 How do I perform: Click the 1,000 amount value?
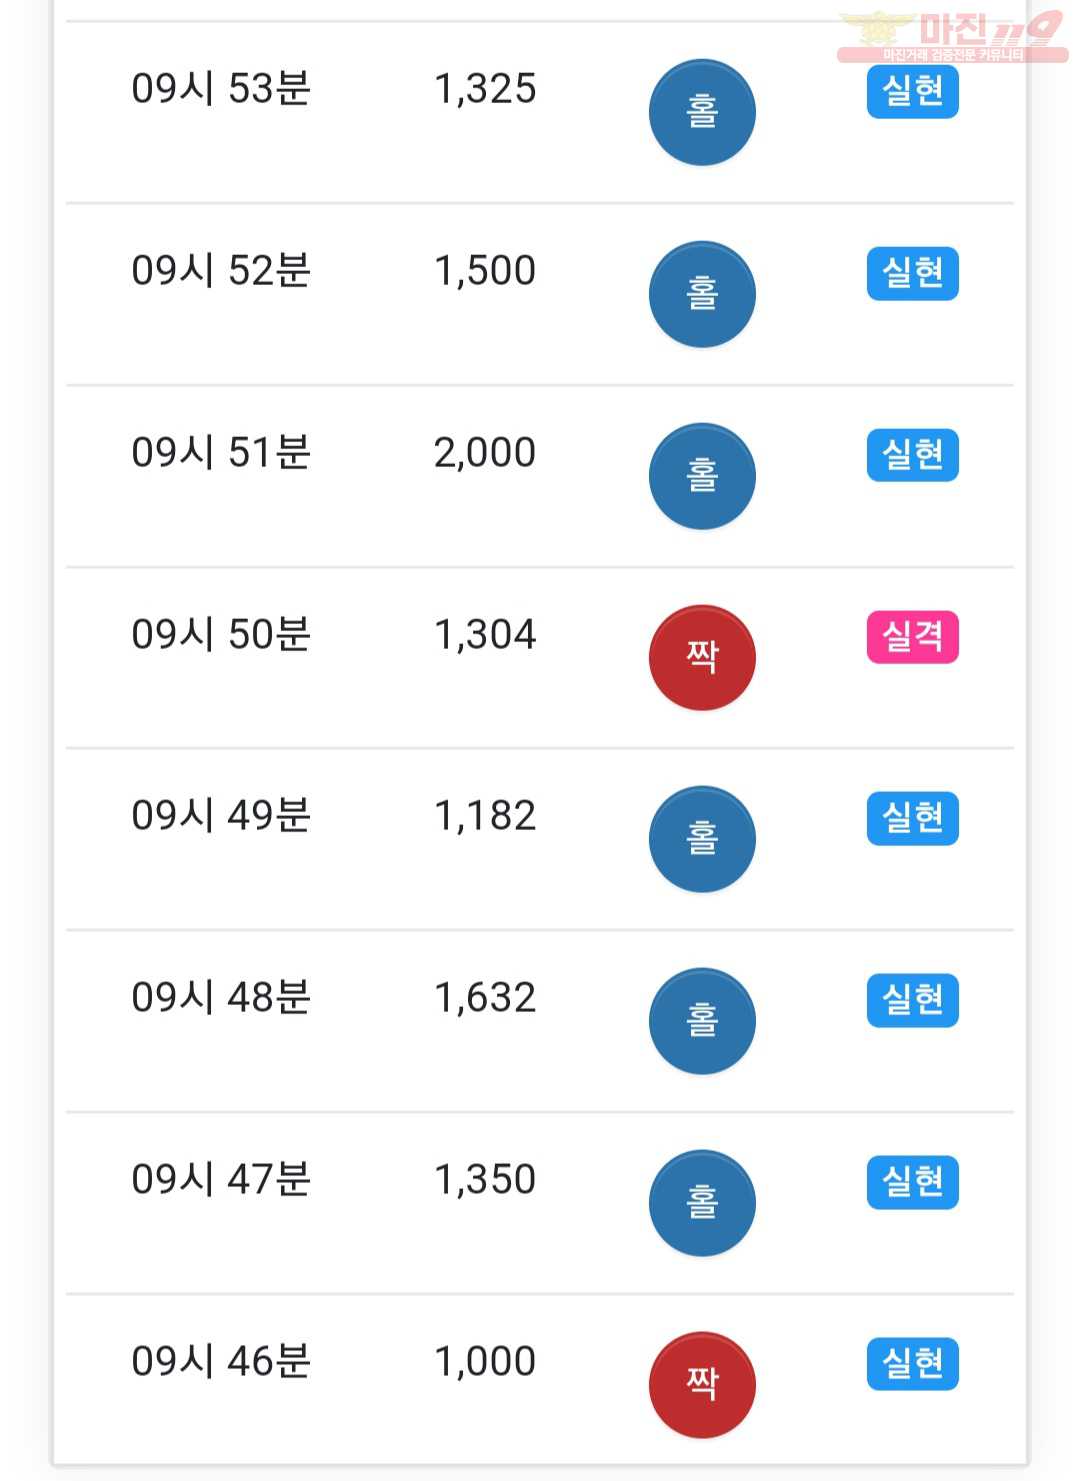485,1362
